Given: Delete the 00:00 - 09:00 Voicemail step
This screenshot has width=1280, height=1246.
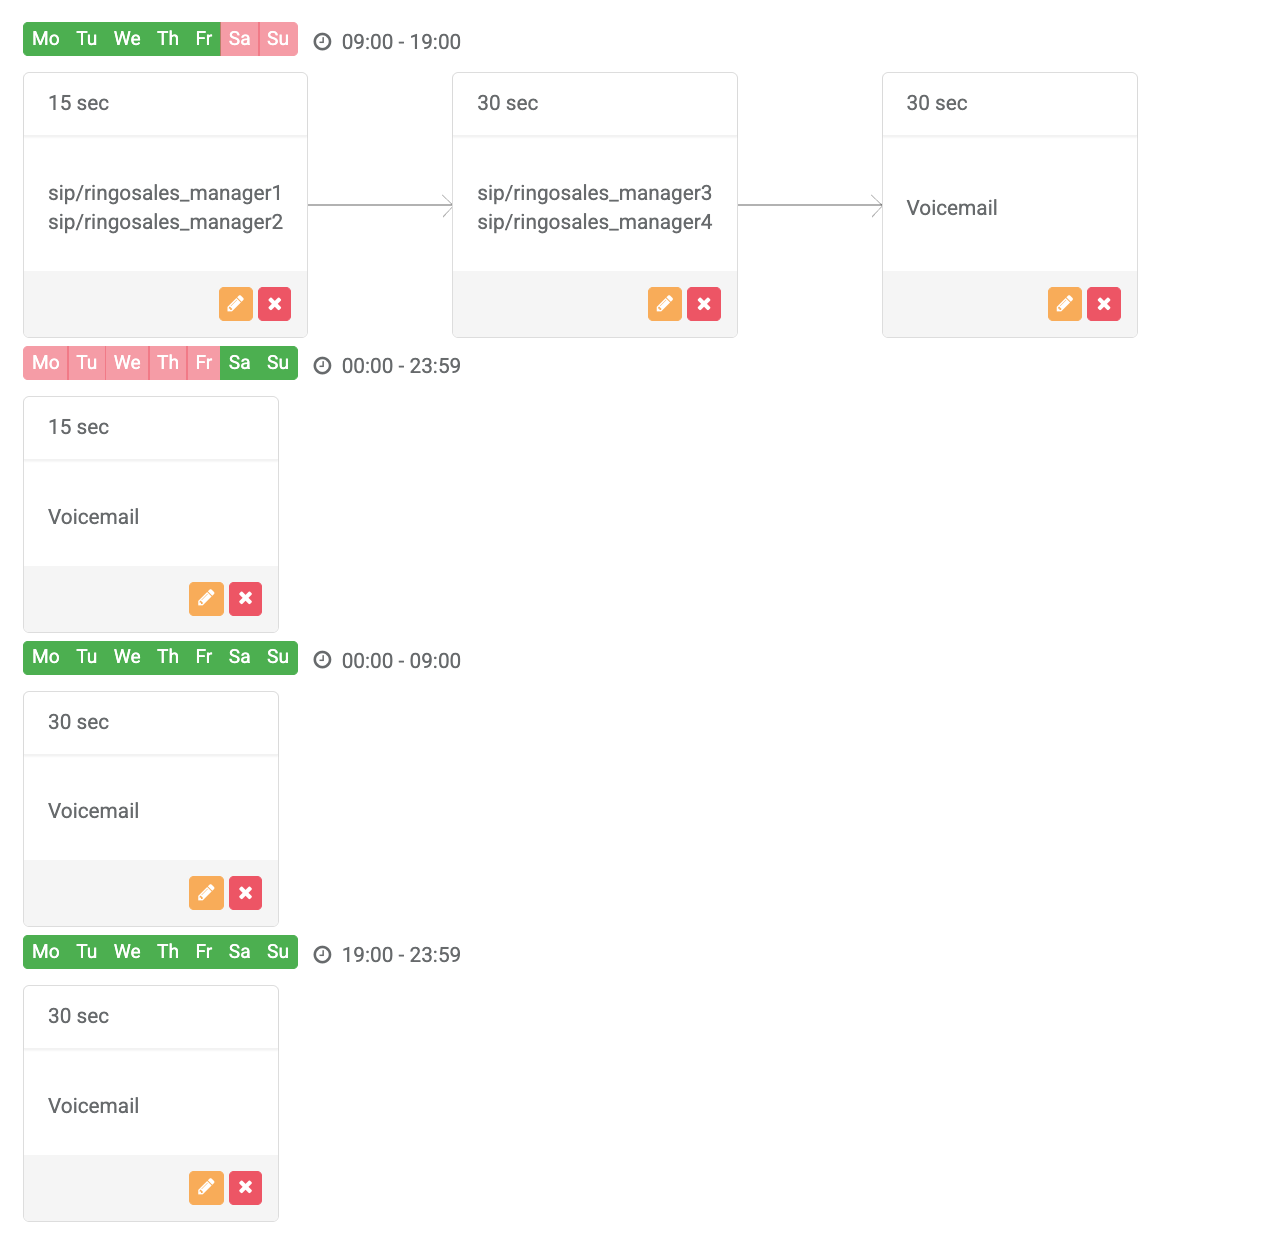Looking at the screenshot, I should [245, 893].
